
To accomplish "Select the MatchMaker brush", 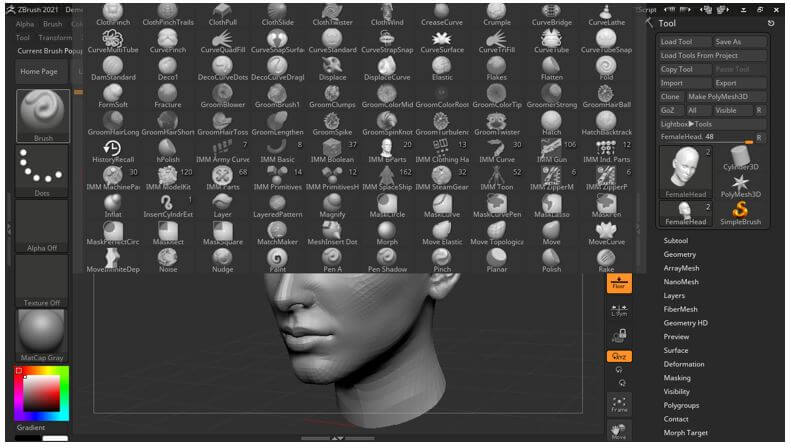I will click(x=277, y=233).
